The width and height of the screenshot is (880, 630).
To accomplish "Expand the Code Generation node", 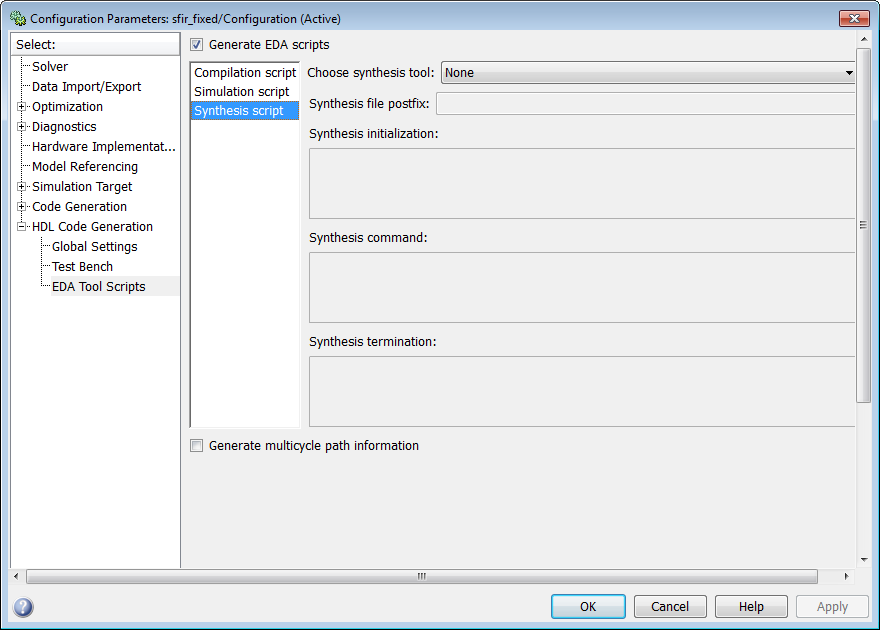I will coord(21,206).
